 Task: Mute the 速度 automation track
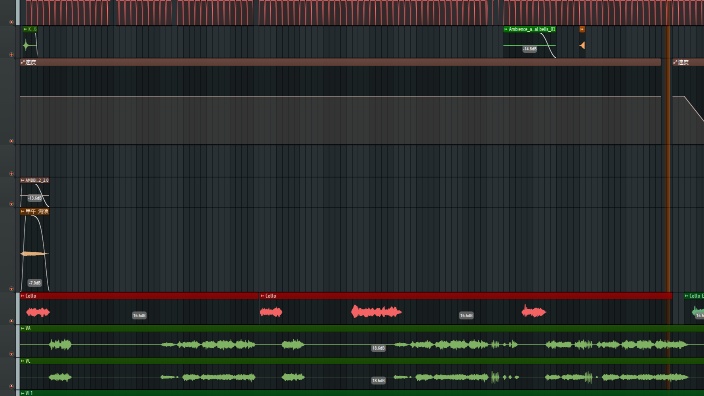(x=11, y=141)
